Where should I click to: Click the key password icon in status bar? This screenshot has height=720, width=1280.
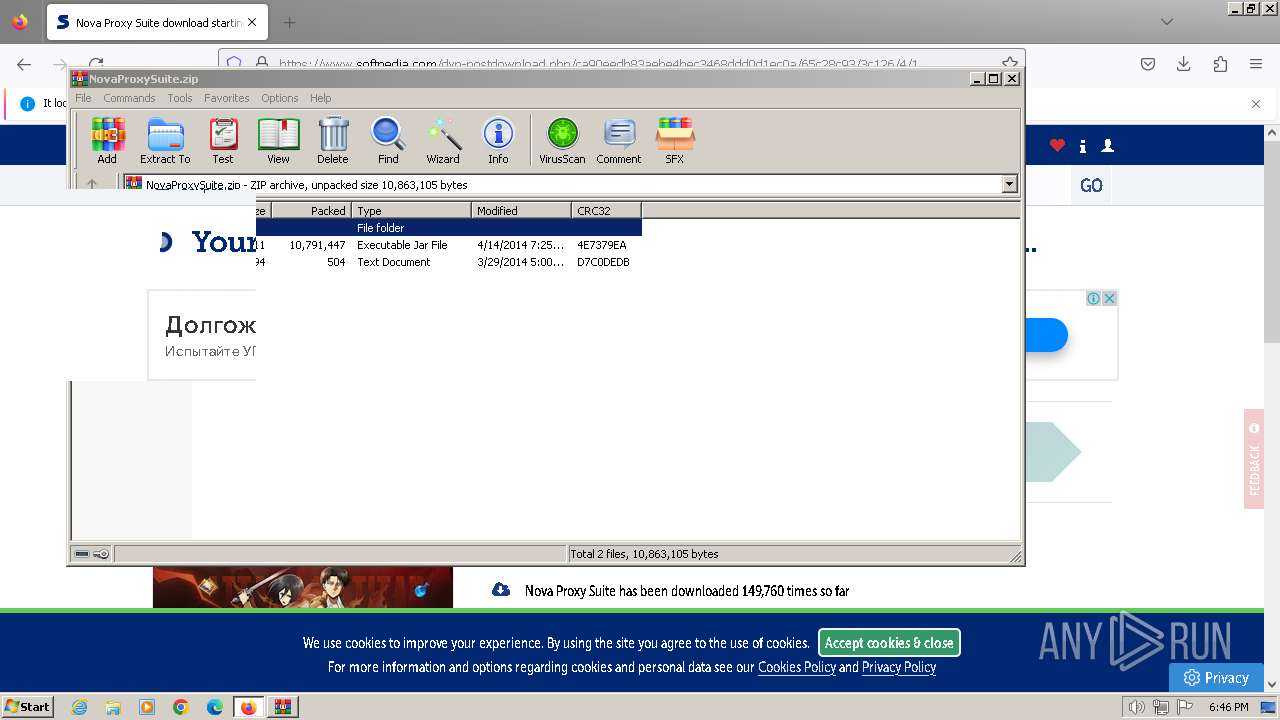click(x=101, y=554)
